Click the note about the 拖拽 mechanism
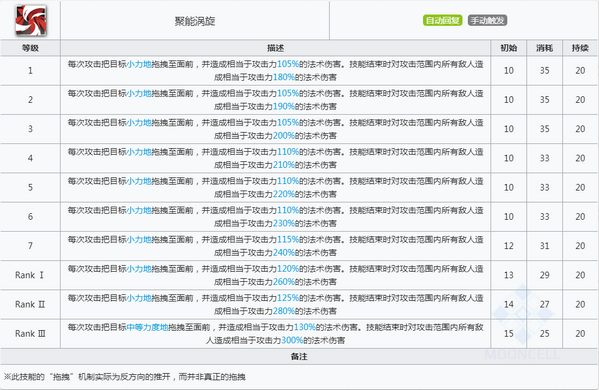This screenshot has height=390, width=599. pos(125,377)
